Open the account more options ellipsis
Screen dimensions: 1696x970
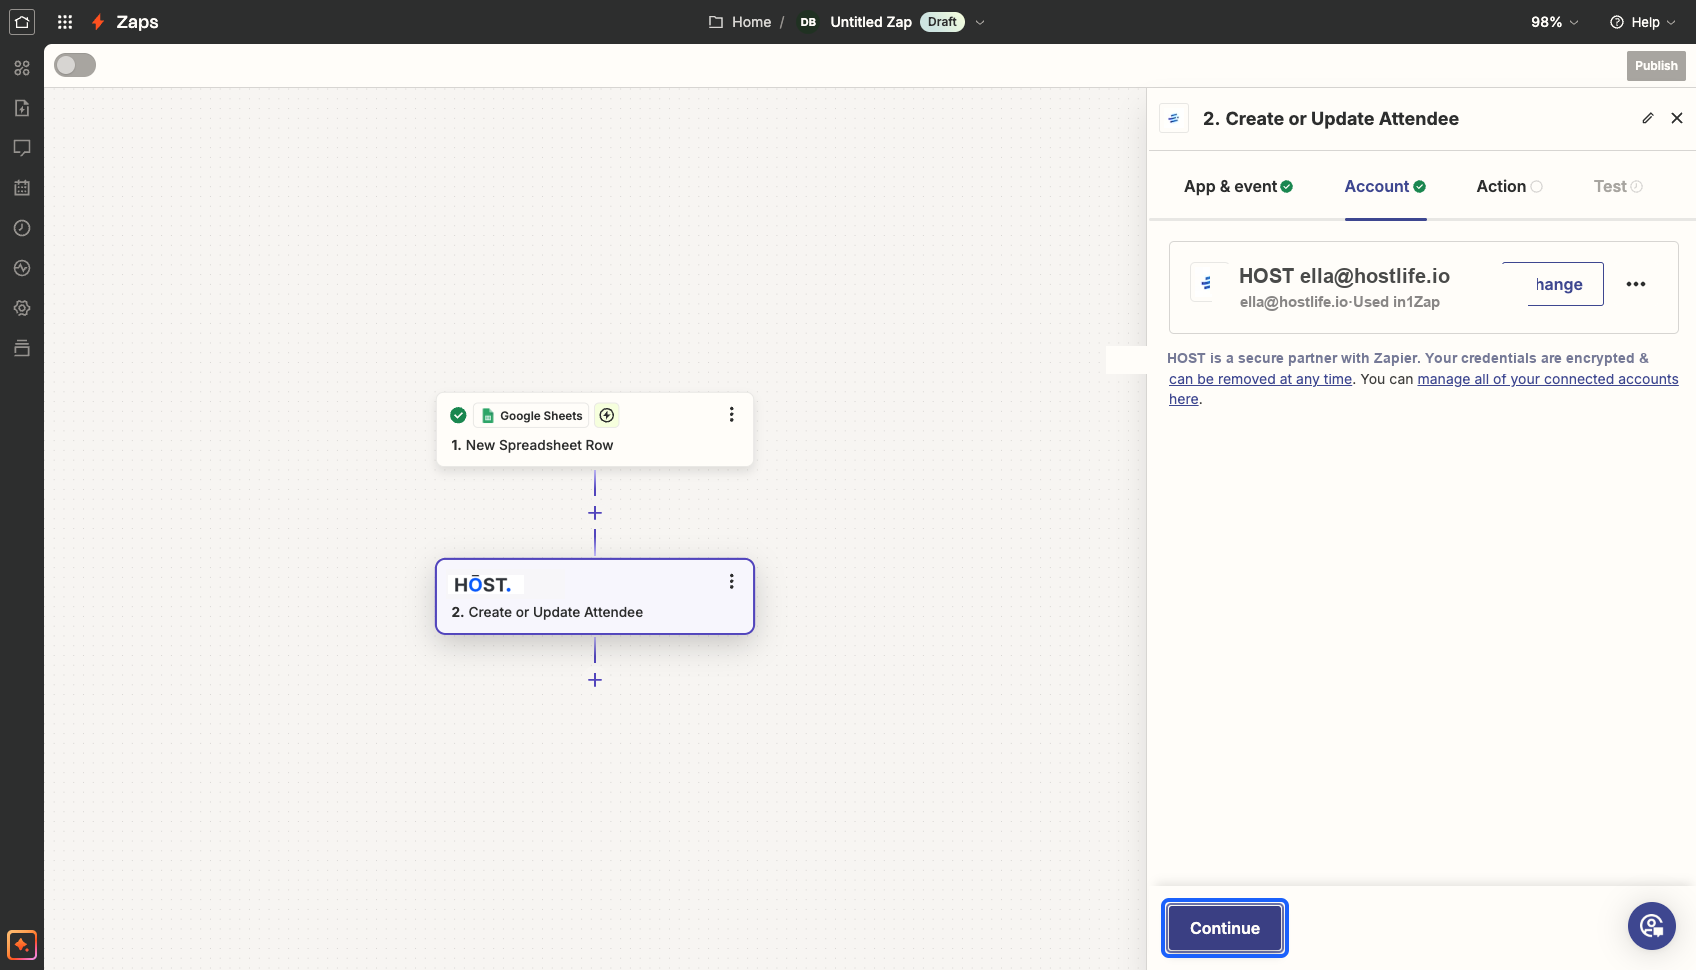[1636, 284]
